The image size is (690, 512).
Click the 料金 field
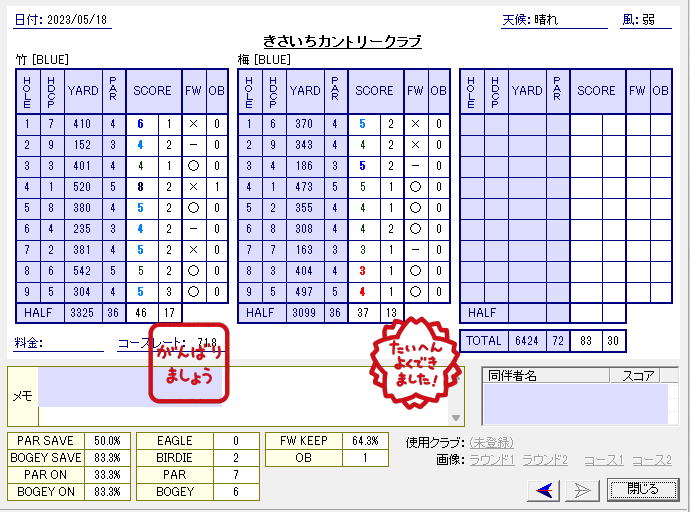(x=59, y=343)
